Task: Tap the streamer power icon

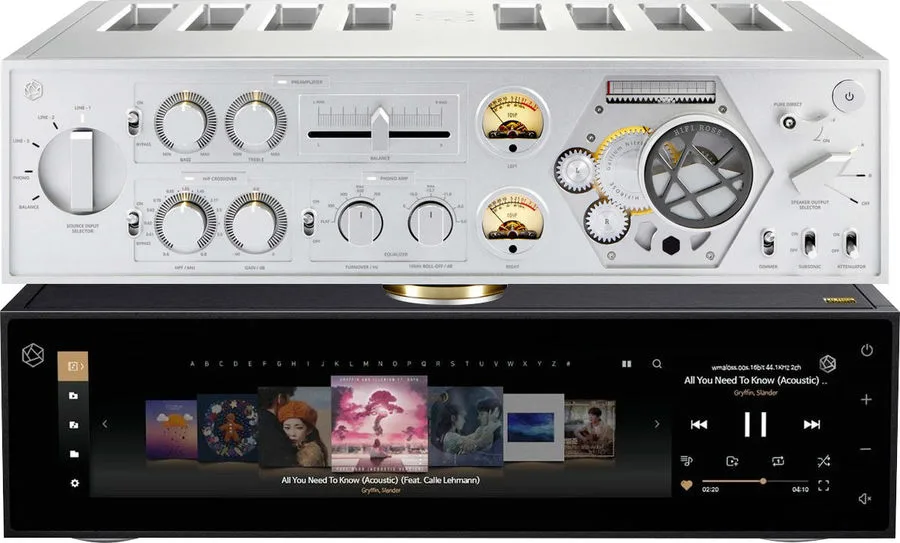Action: tap(867, 350)
